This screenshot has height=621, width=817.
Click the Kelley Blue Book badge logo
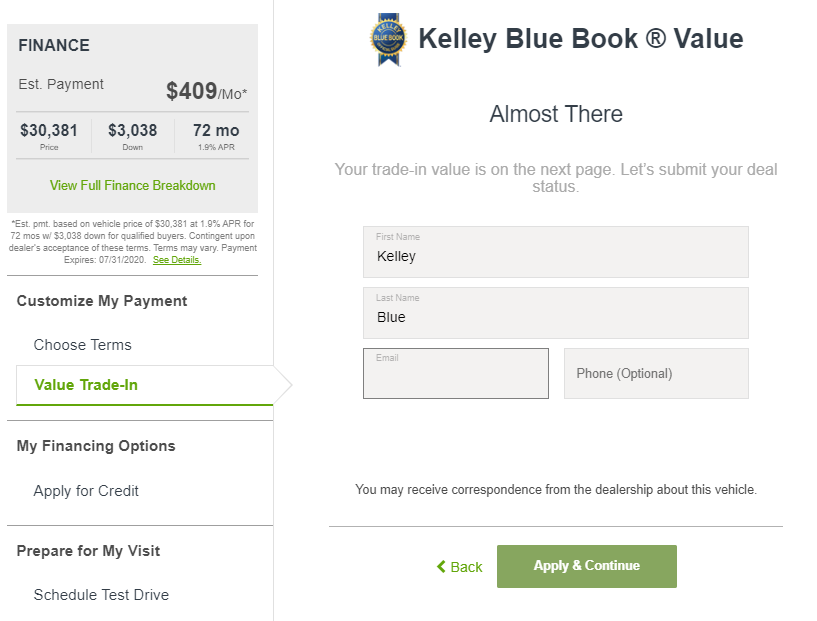point(388,40)
